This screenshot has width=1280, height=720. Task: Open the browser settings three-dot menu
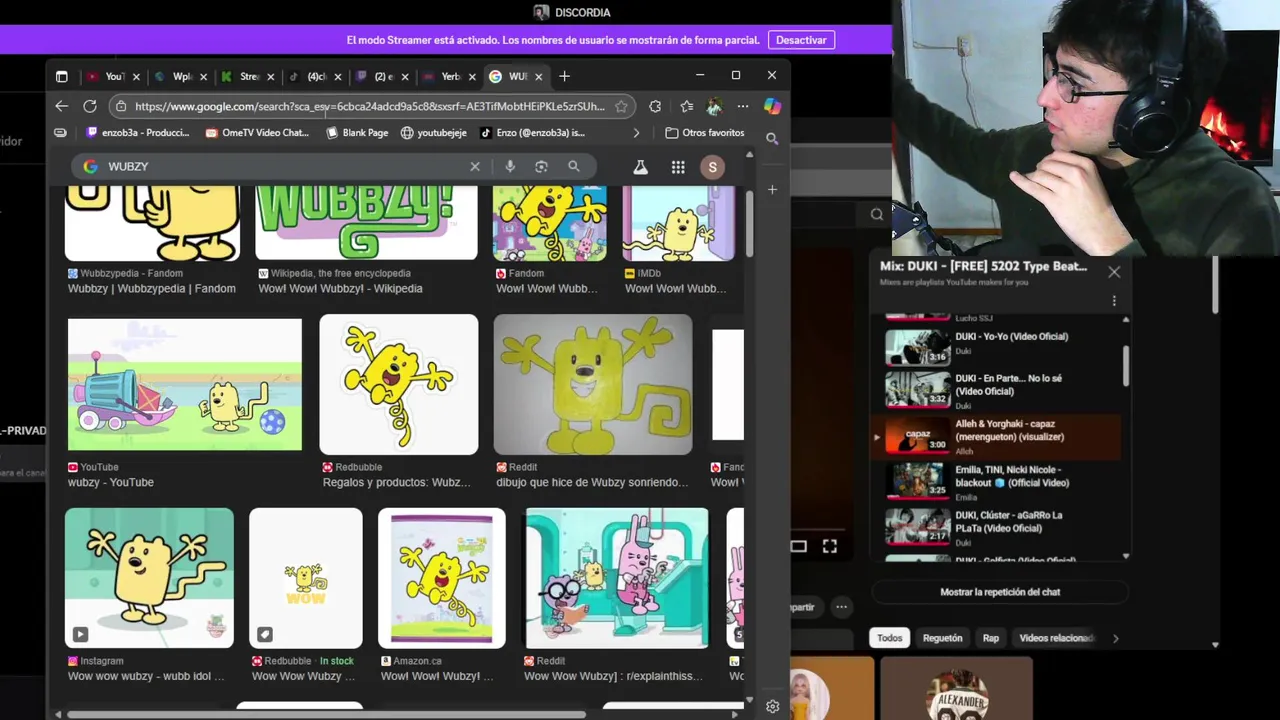[743, 106]
